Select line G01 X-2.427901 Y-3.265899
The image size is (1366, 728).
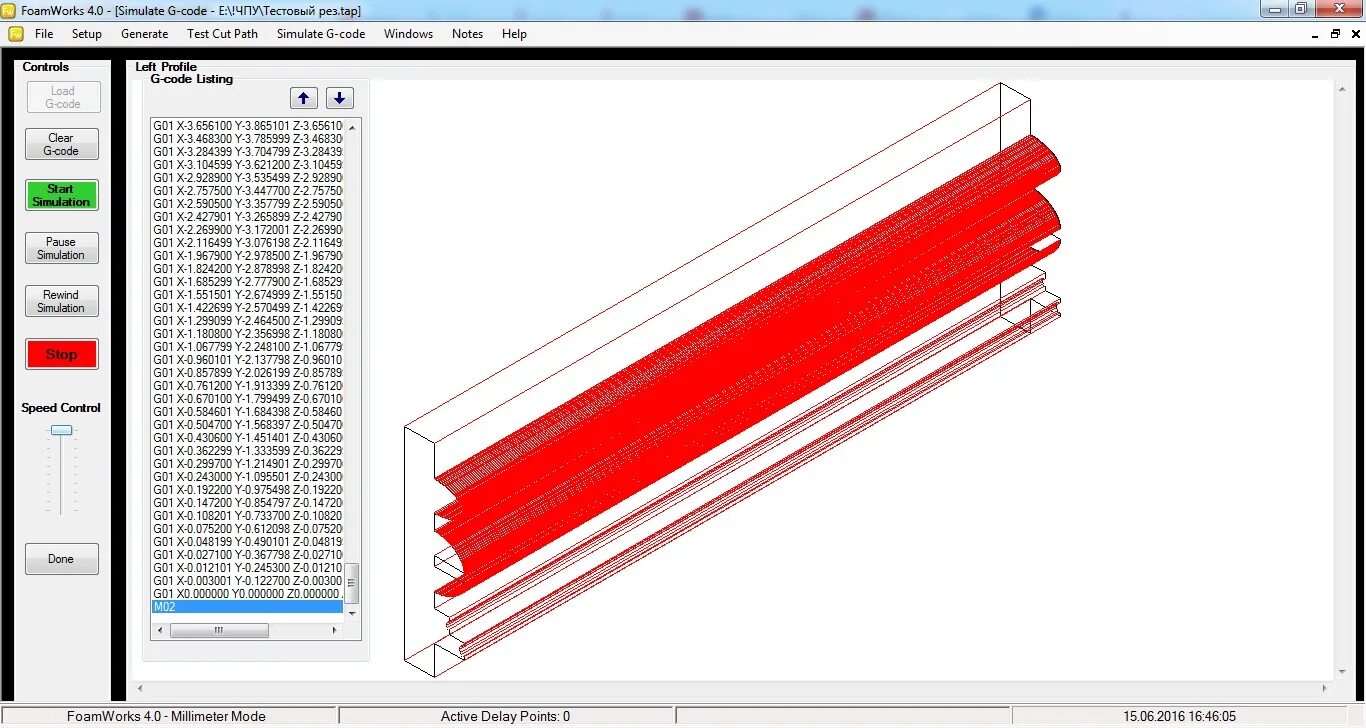tap(247, 216)
